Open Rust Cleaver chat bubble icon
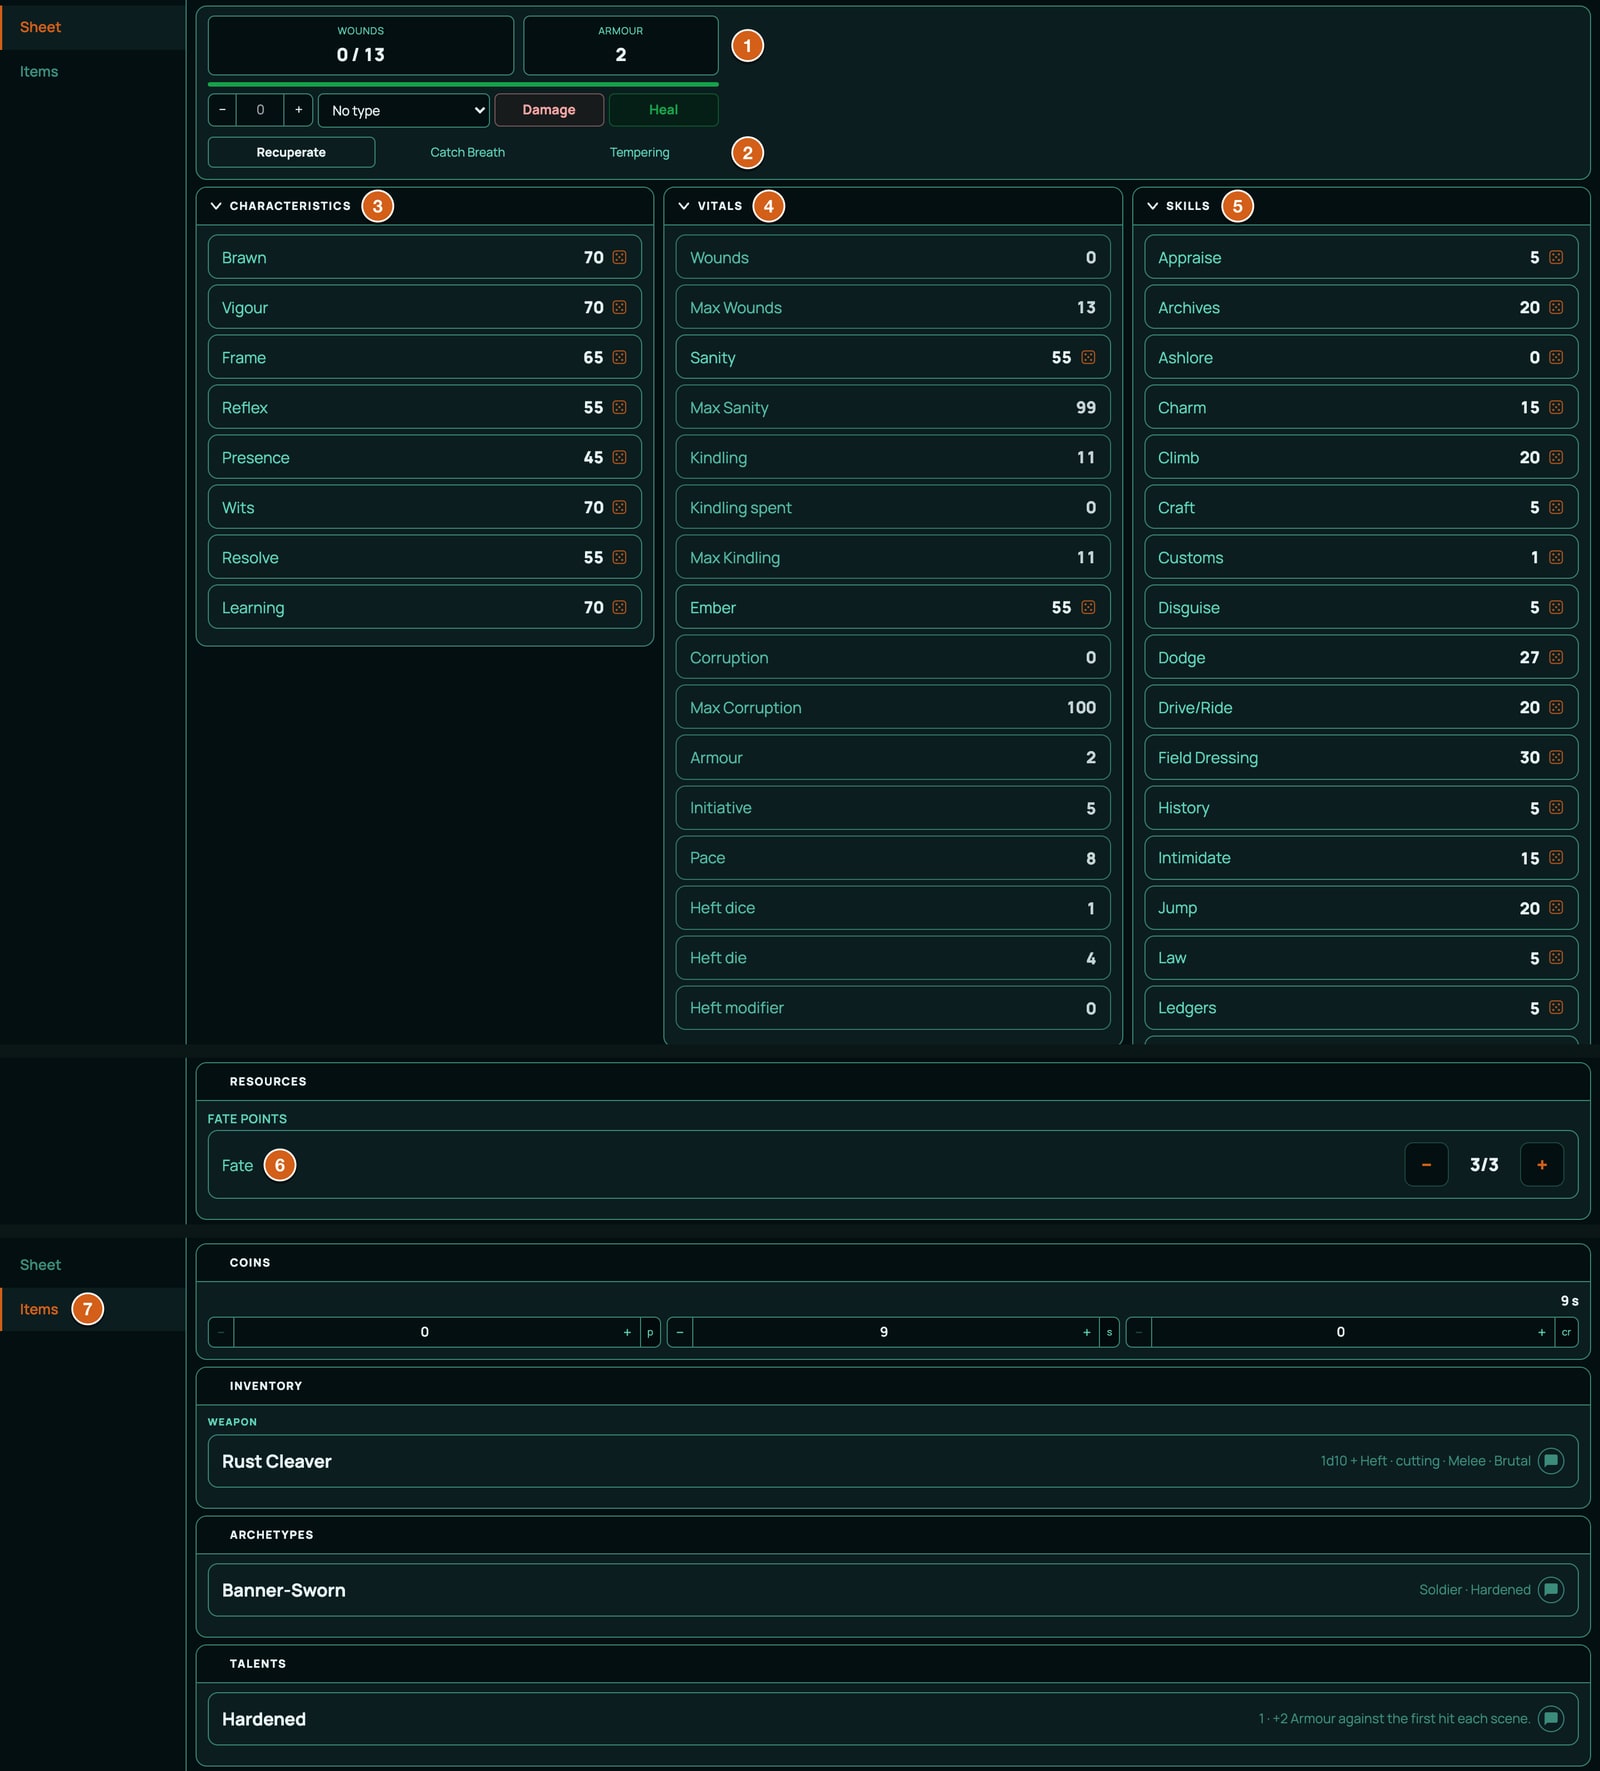 tap(1551, 1461)
